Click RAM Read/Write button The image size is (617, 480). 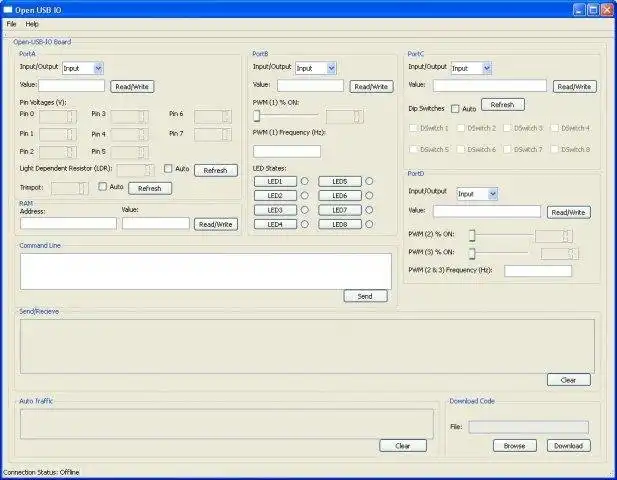[216, 224]
